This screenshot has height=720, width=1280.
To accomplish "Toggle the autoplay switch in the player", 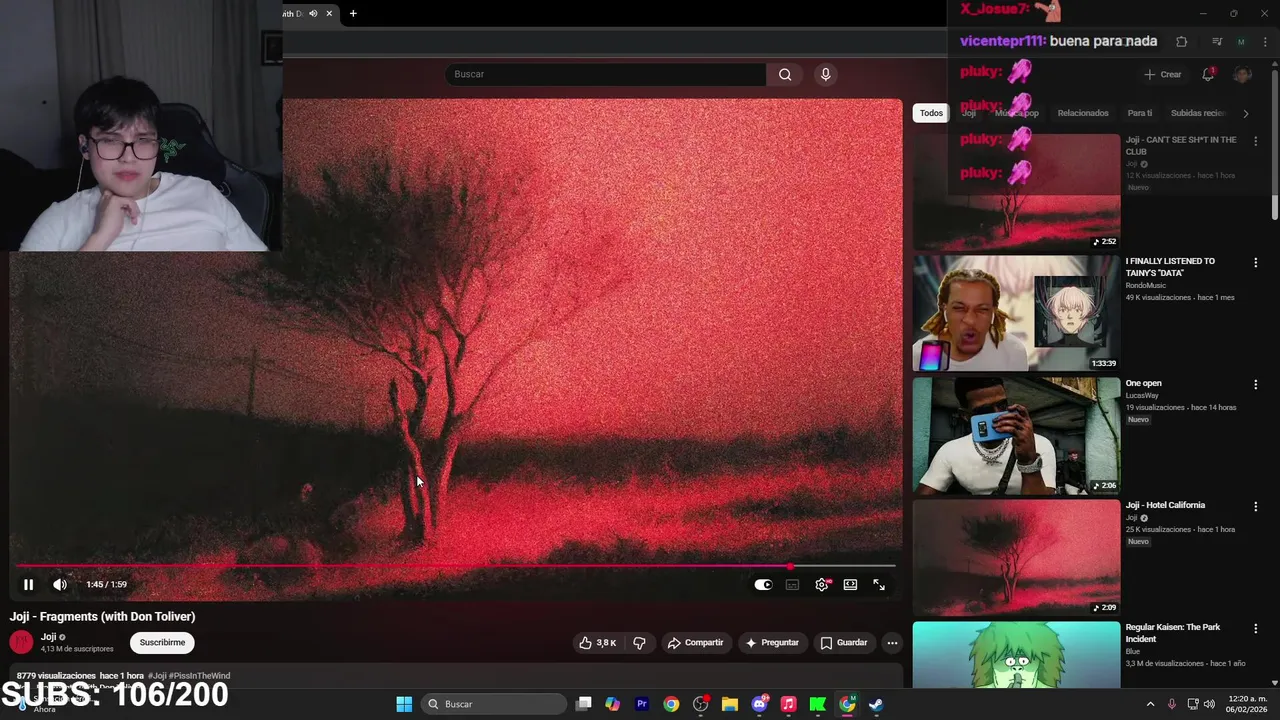I will (763, 585).
